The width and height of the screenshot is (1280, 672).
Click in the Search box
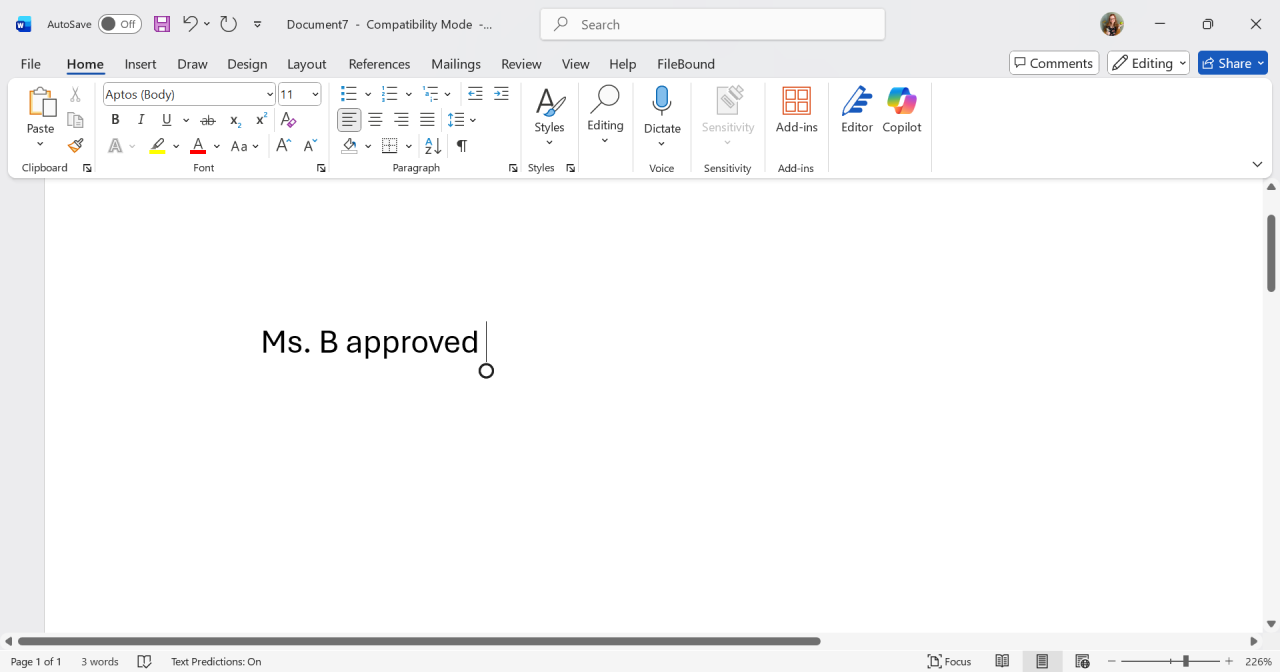pyautogui.click(x=712, y=24)
